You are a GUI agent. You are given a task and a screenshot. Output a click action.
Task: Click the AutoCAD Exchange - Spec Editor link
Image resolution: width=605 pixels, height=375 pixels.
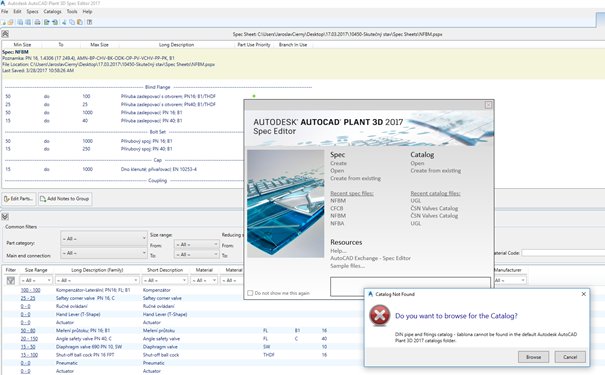(x=370, y=258)
